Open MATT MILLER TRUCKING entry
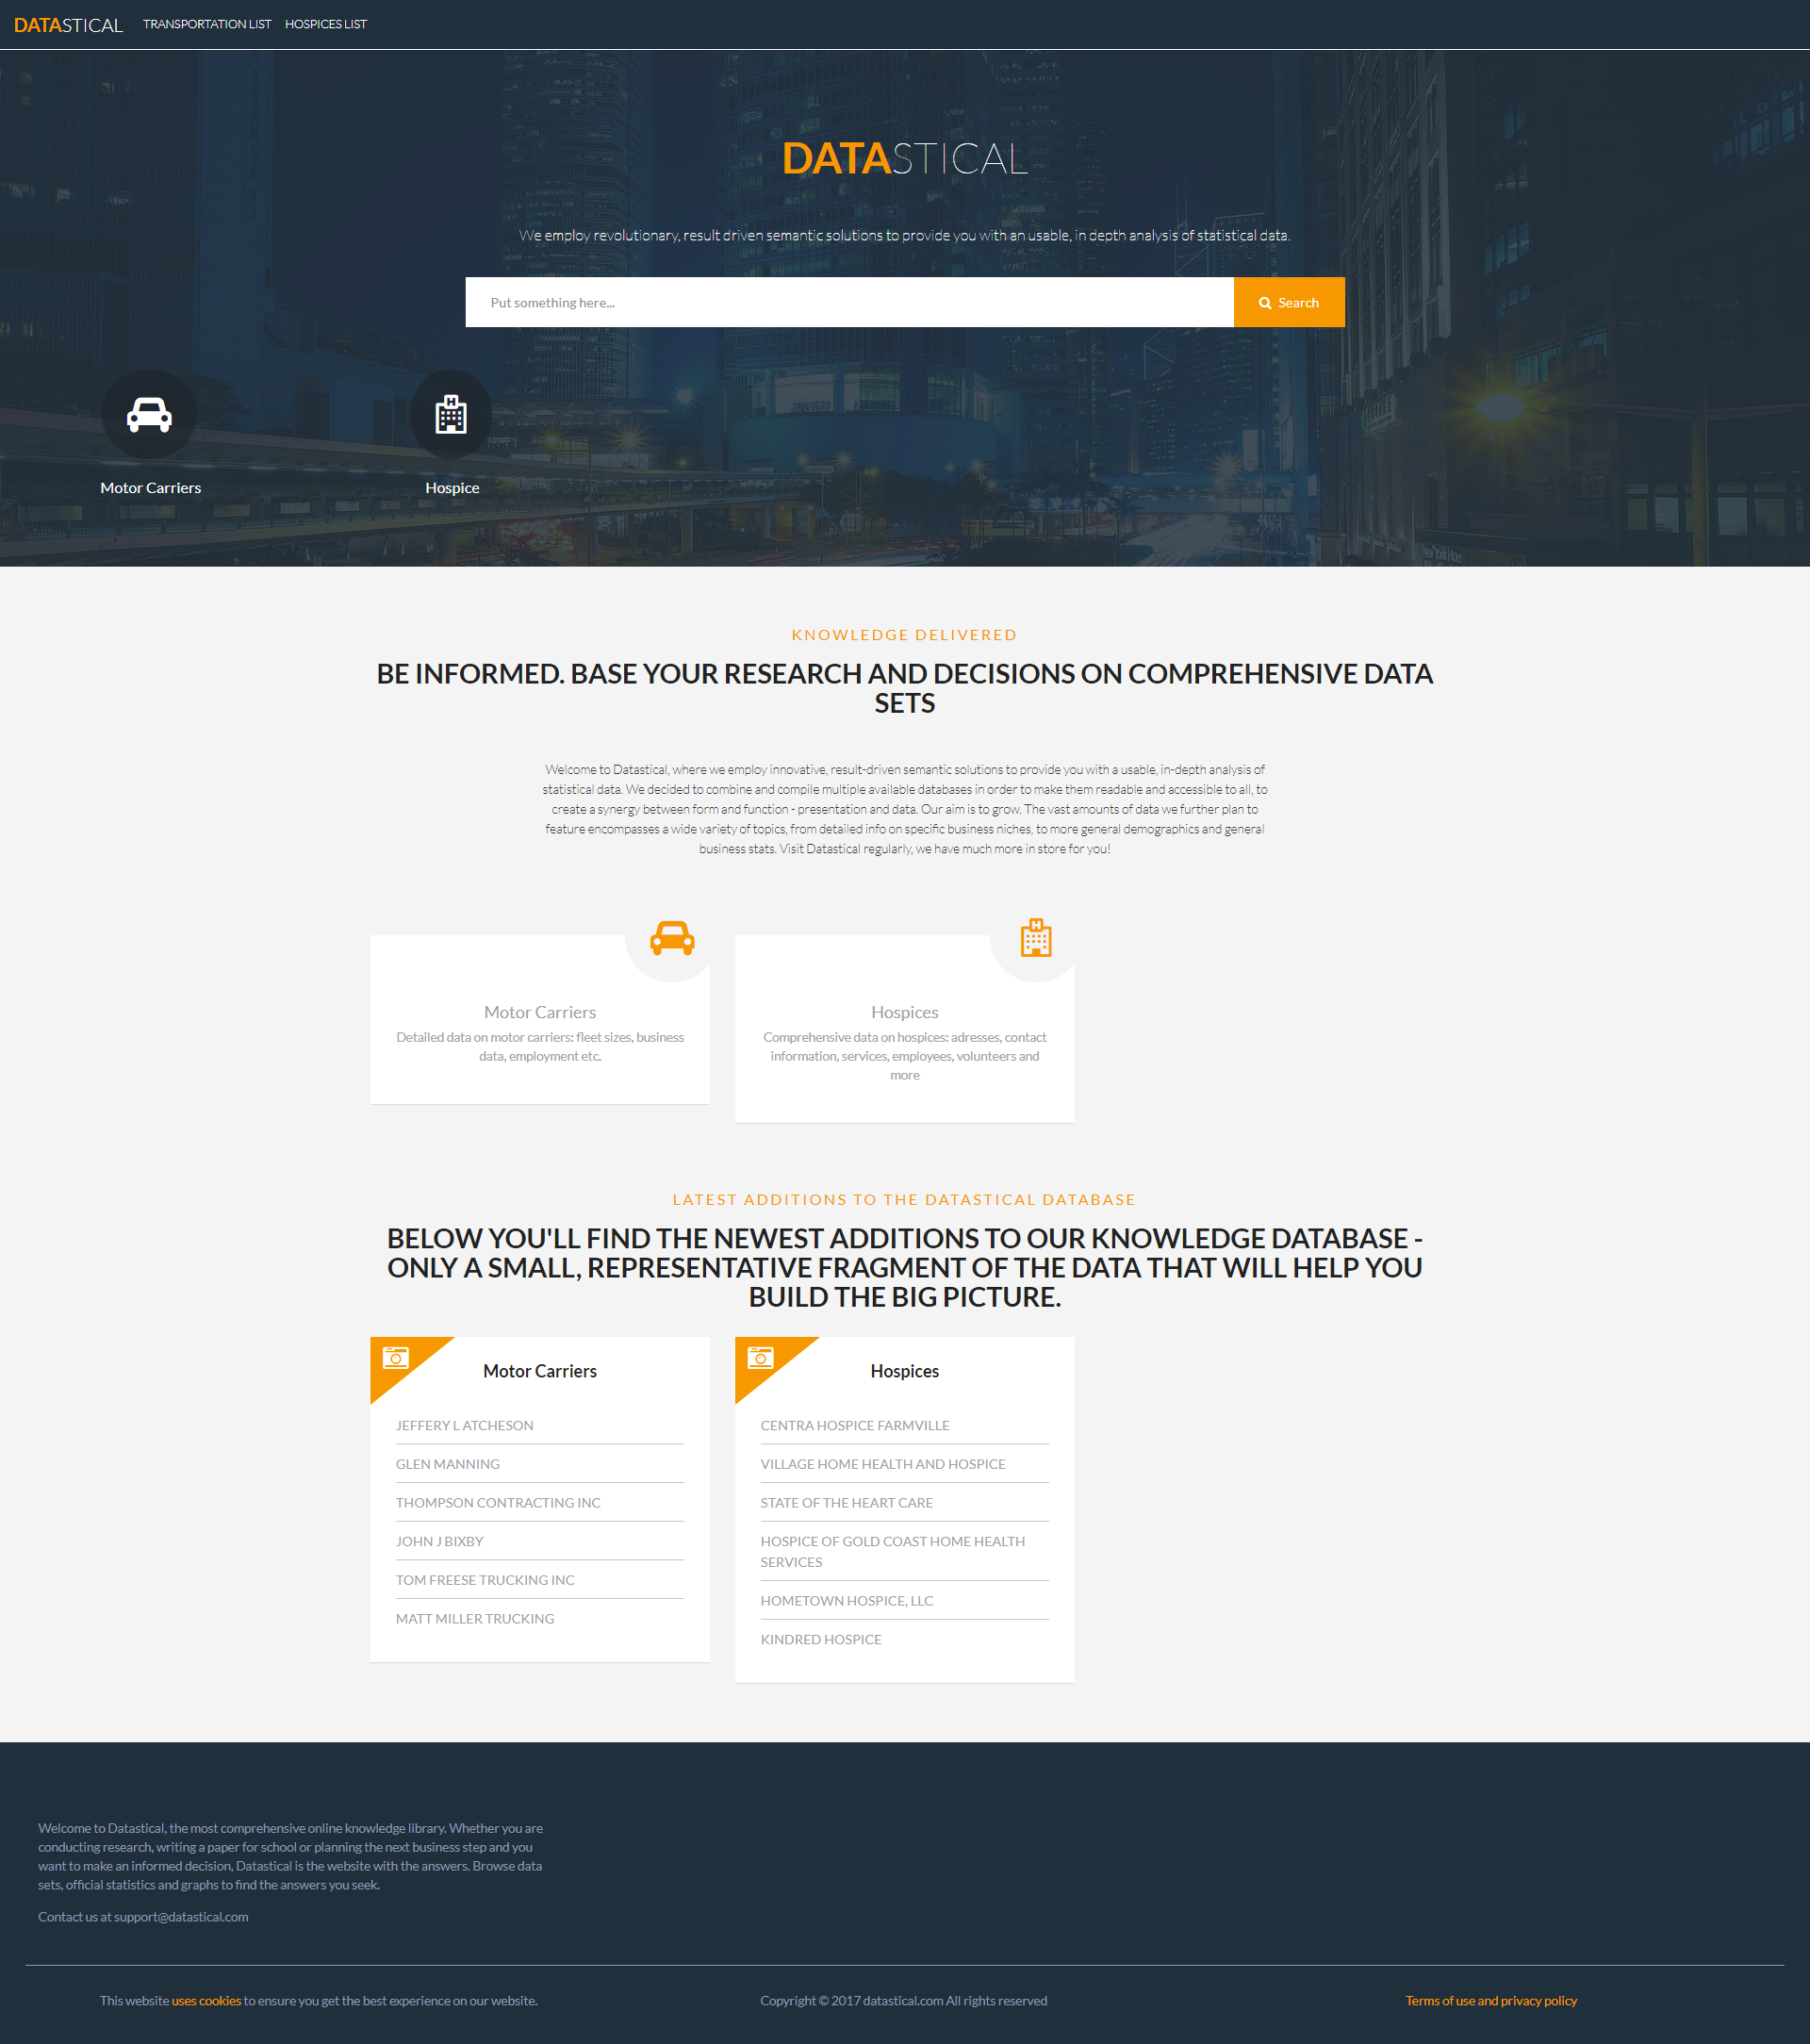This screenshot has width=1810, height=2044. (474, 1618)
